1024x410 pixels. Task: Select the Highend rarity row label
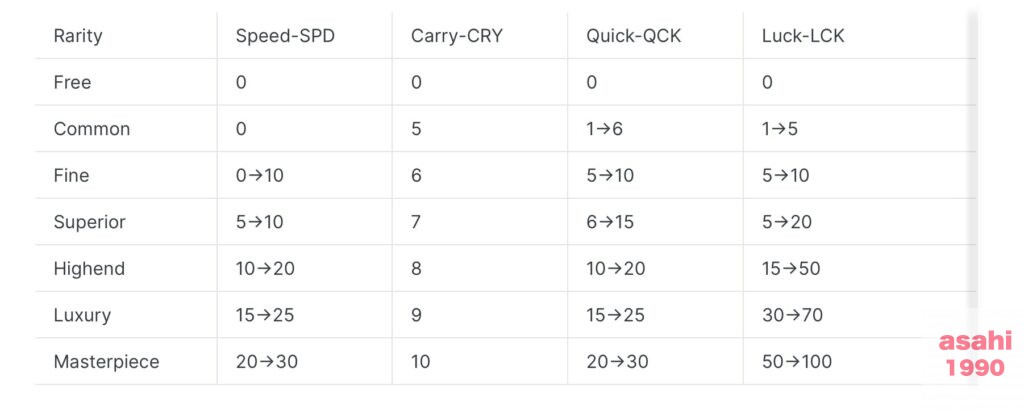point(89,268)
